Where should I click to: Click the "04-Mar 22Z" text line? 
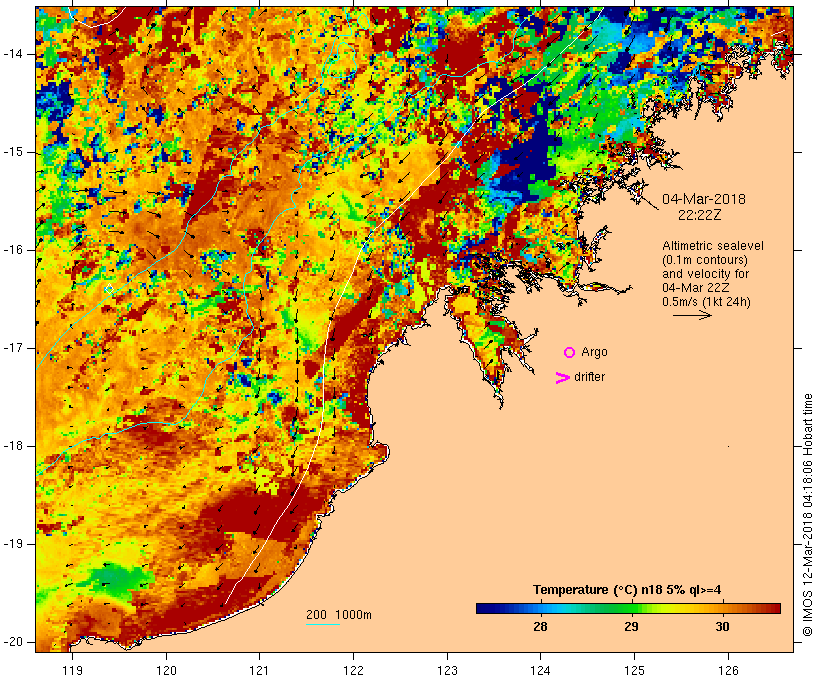pyautogui.click(x=696, y=288)
